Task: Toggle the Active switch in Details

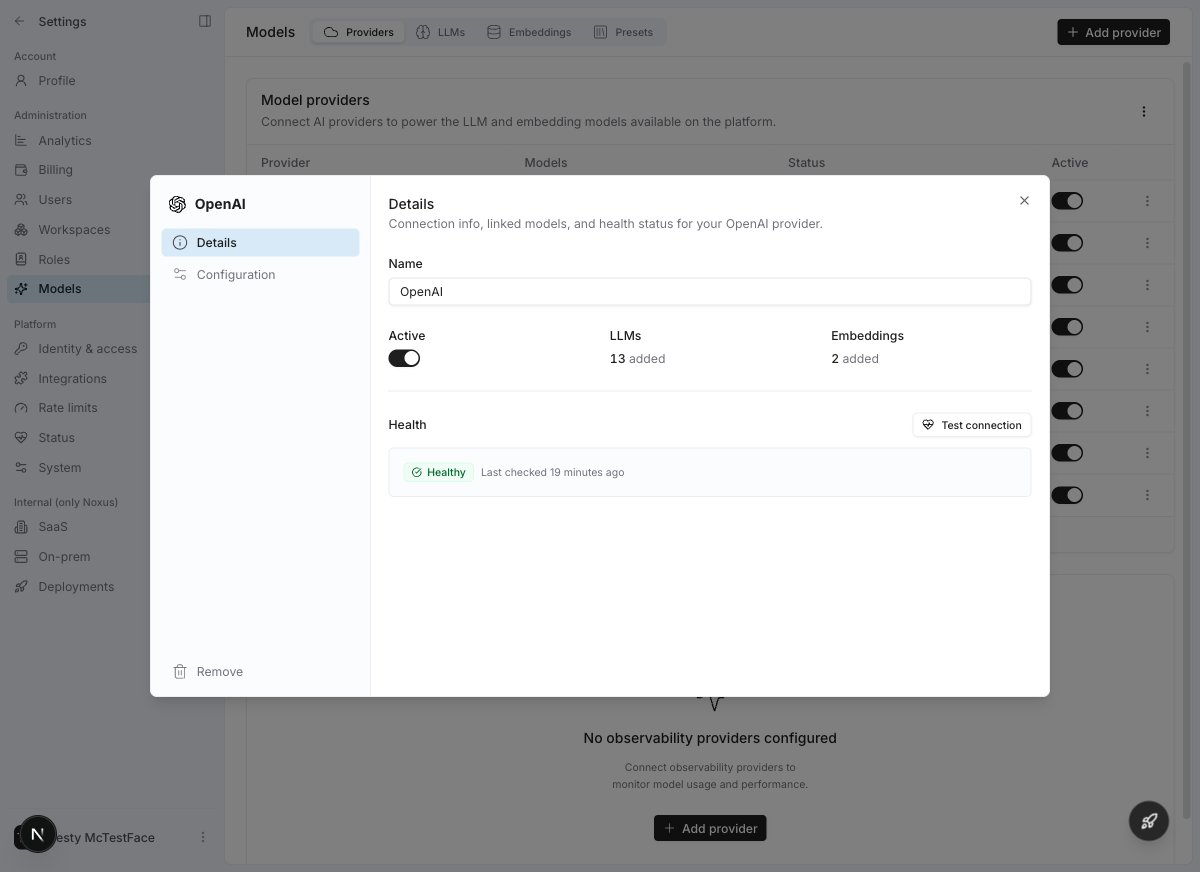Action: click(404, 358)
